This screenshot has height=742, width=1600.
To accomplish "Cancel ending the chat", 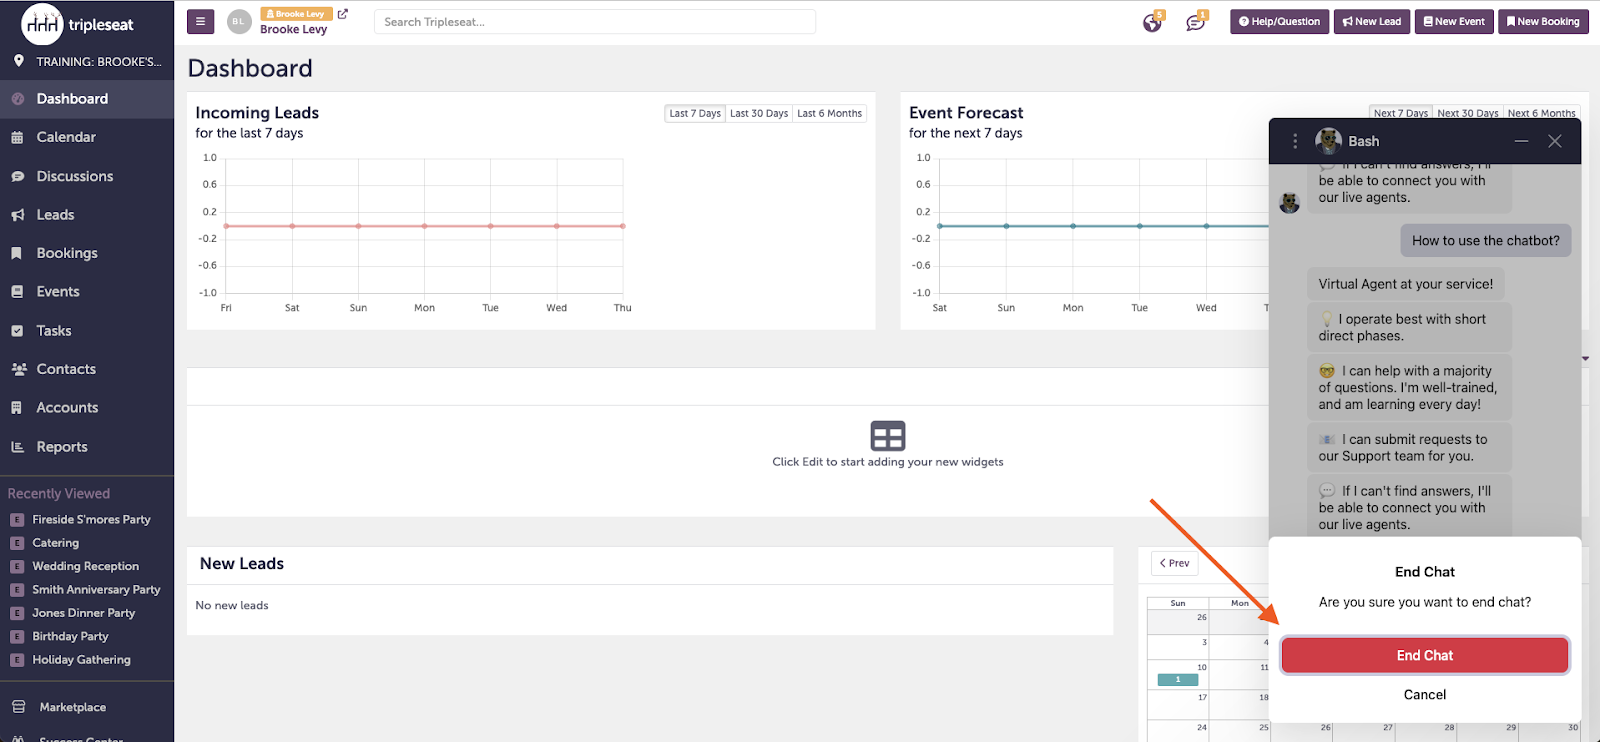I will pyautogui.click(x=1424, y=695).
